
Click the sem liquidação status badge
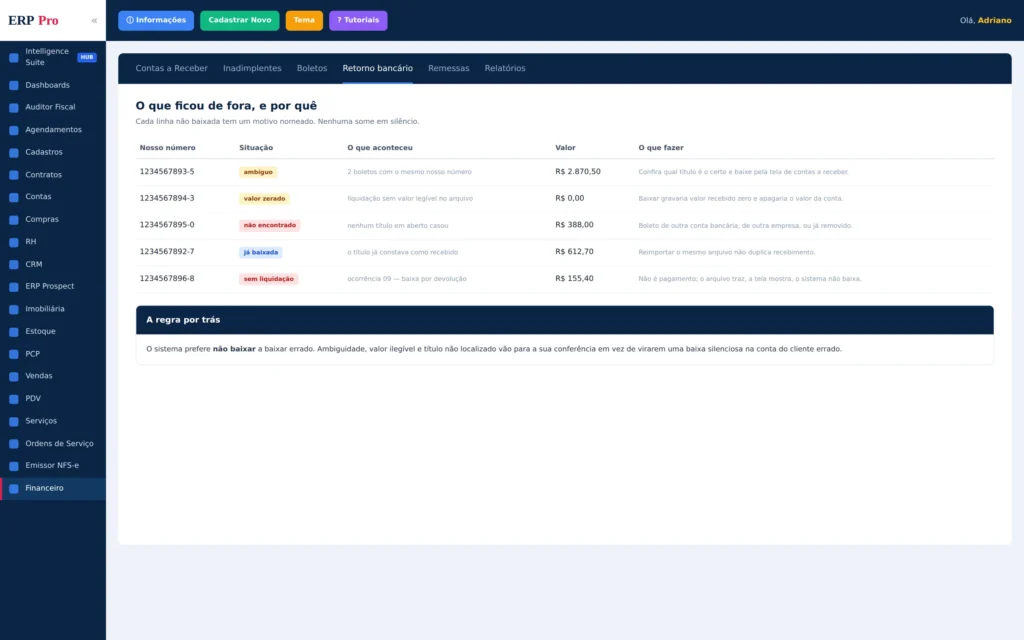[268, 279]
